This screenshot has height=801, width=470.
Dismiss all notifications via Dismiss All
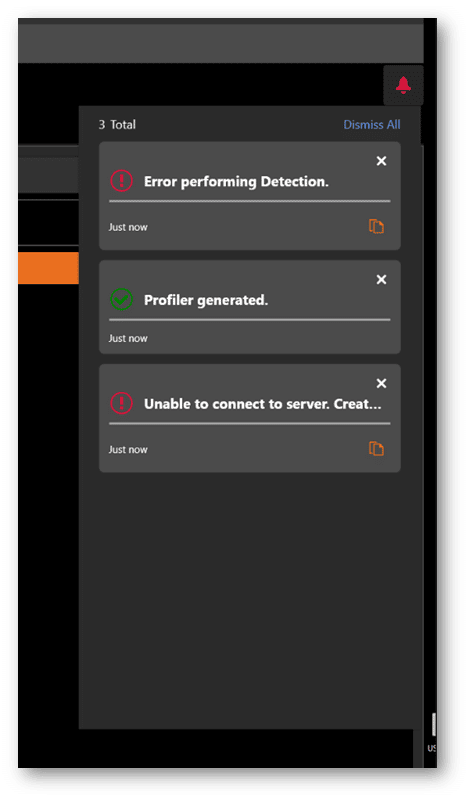(371, 125)
